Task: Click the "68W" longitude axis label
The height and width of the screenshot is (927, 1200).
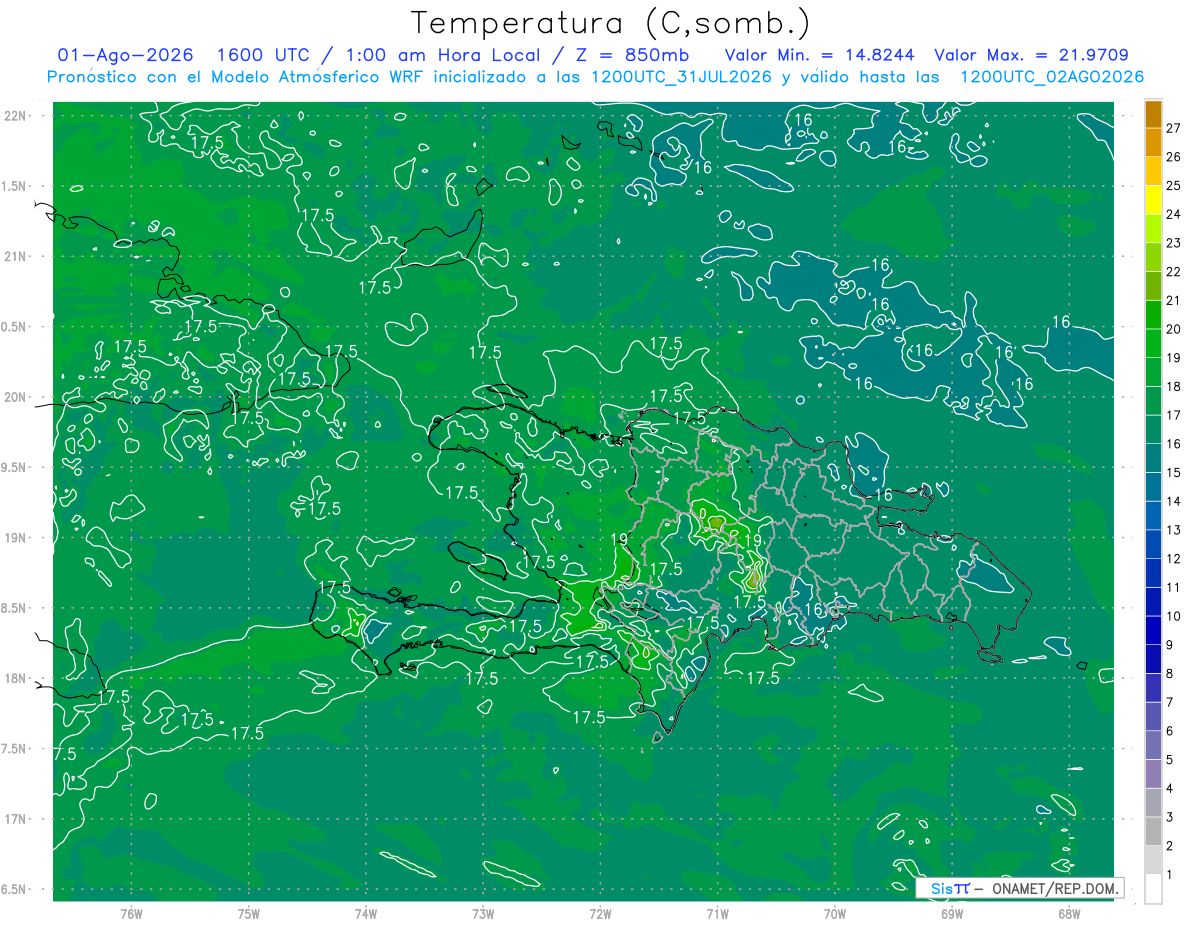Action: click(x=1069, y=912)
